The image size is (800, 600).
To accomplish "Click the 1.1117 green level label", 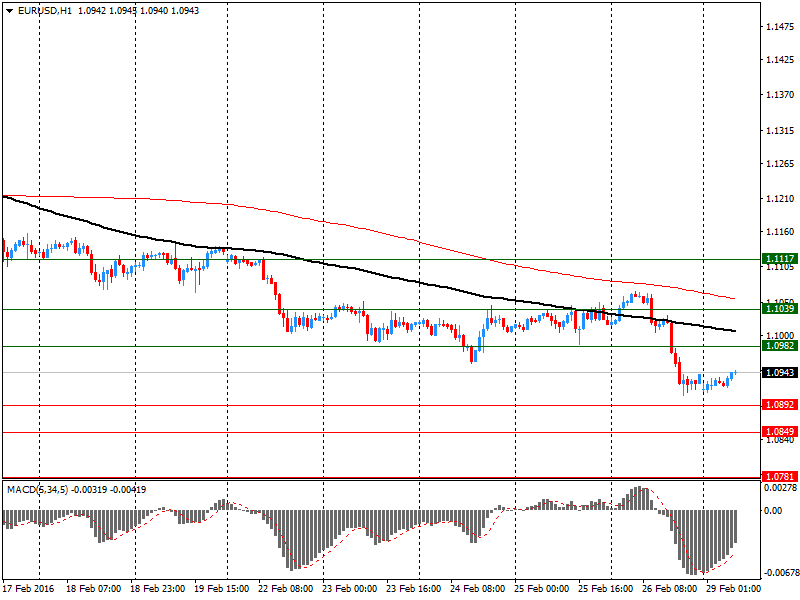I will (x=780, y=259).
